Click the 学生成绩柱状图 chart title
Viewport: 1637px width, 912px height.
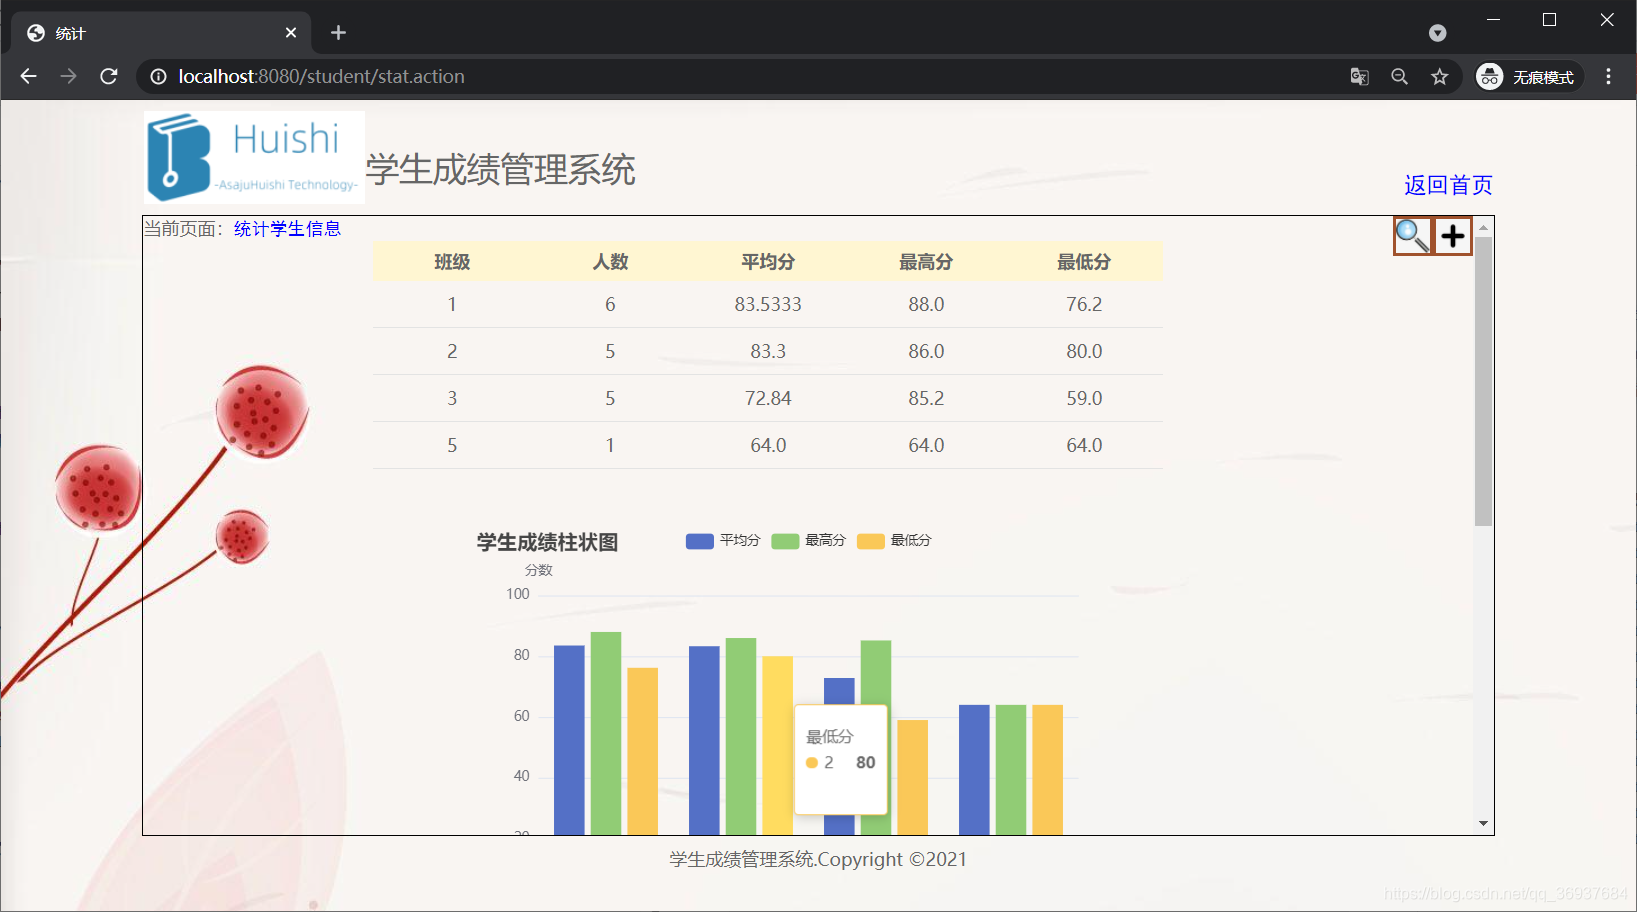point(547,542)
